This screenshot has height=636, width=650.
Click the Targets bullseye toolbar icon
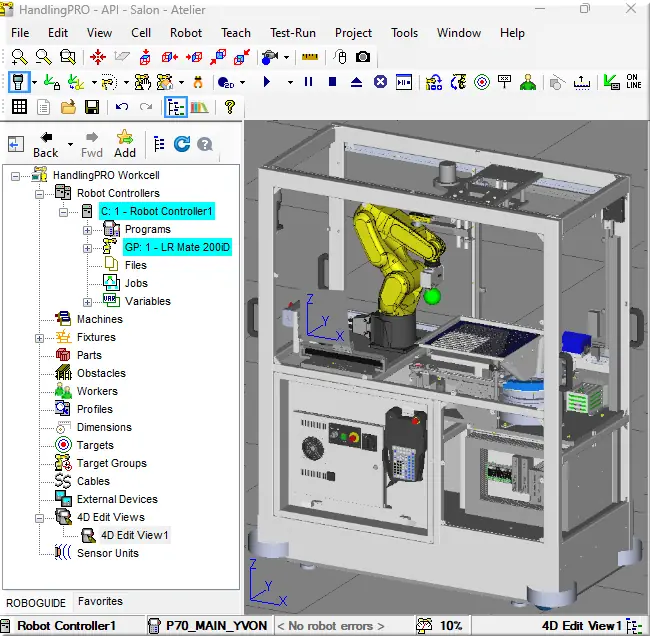click(x=482, y=82)
